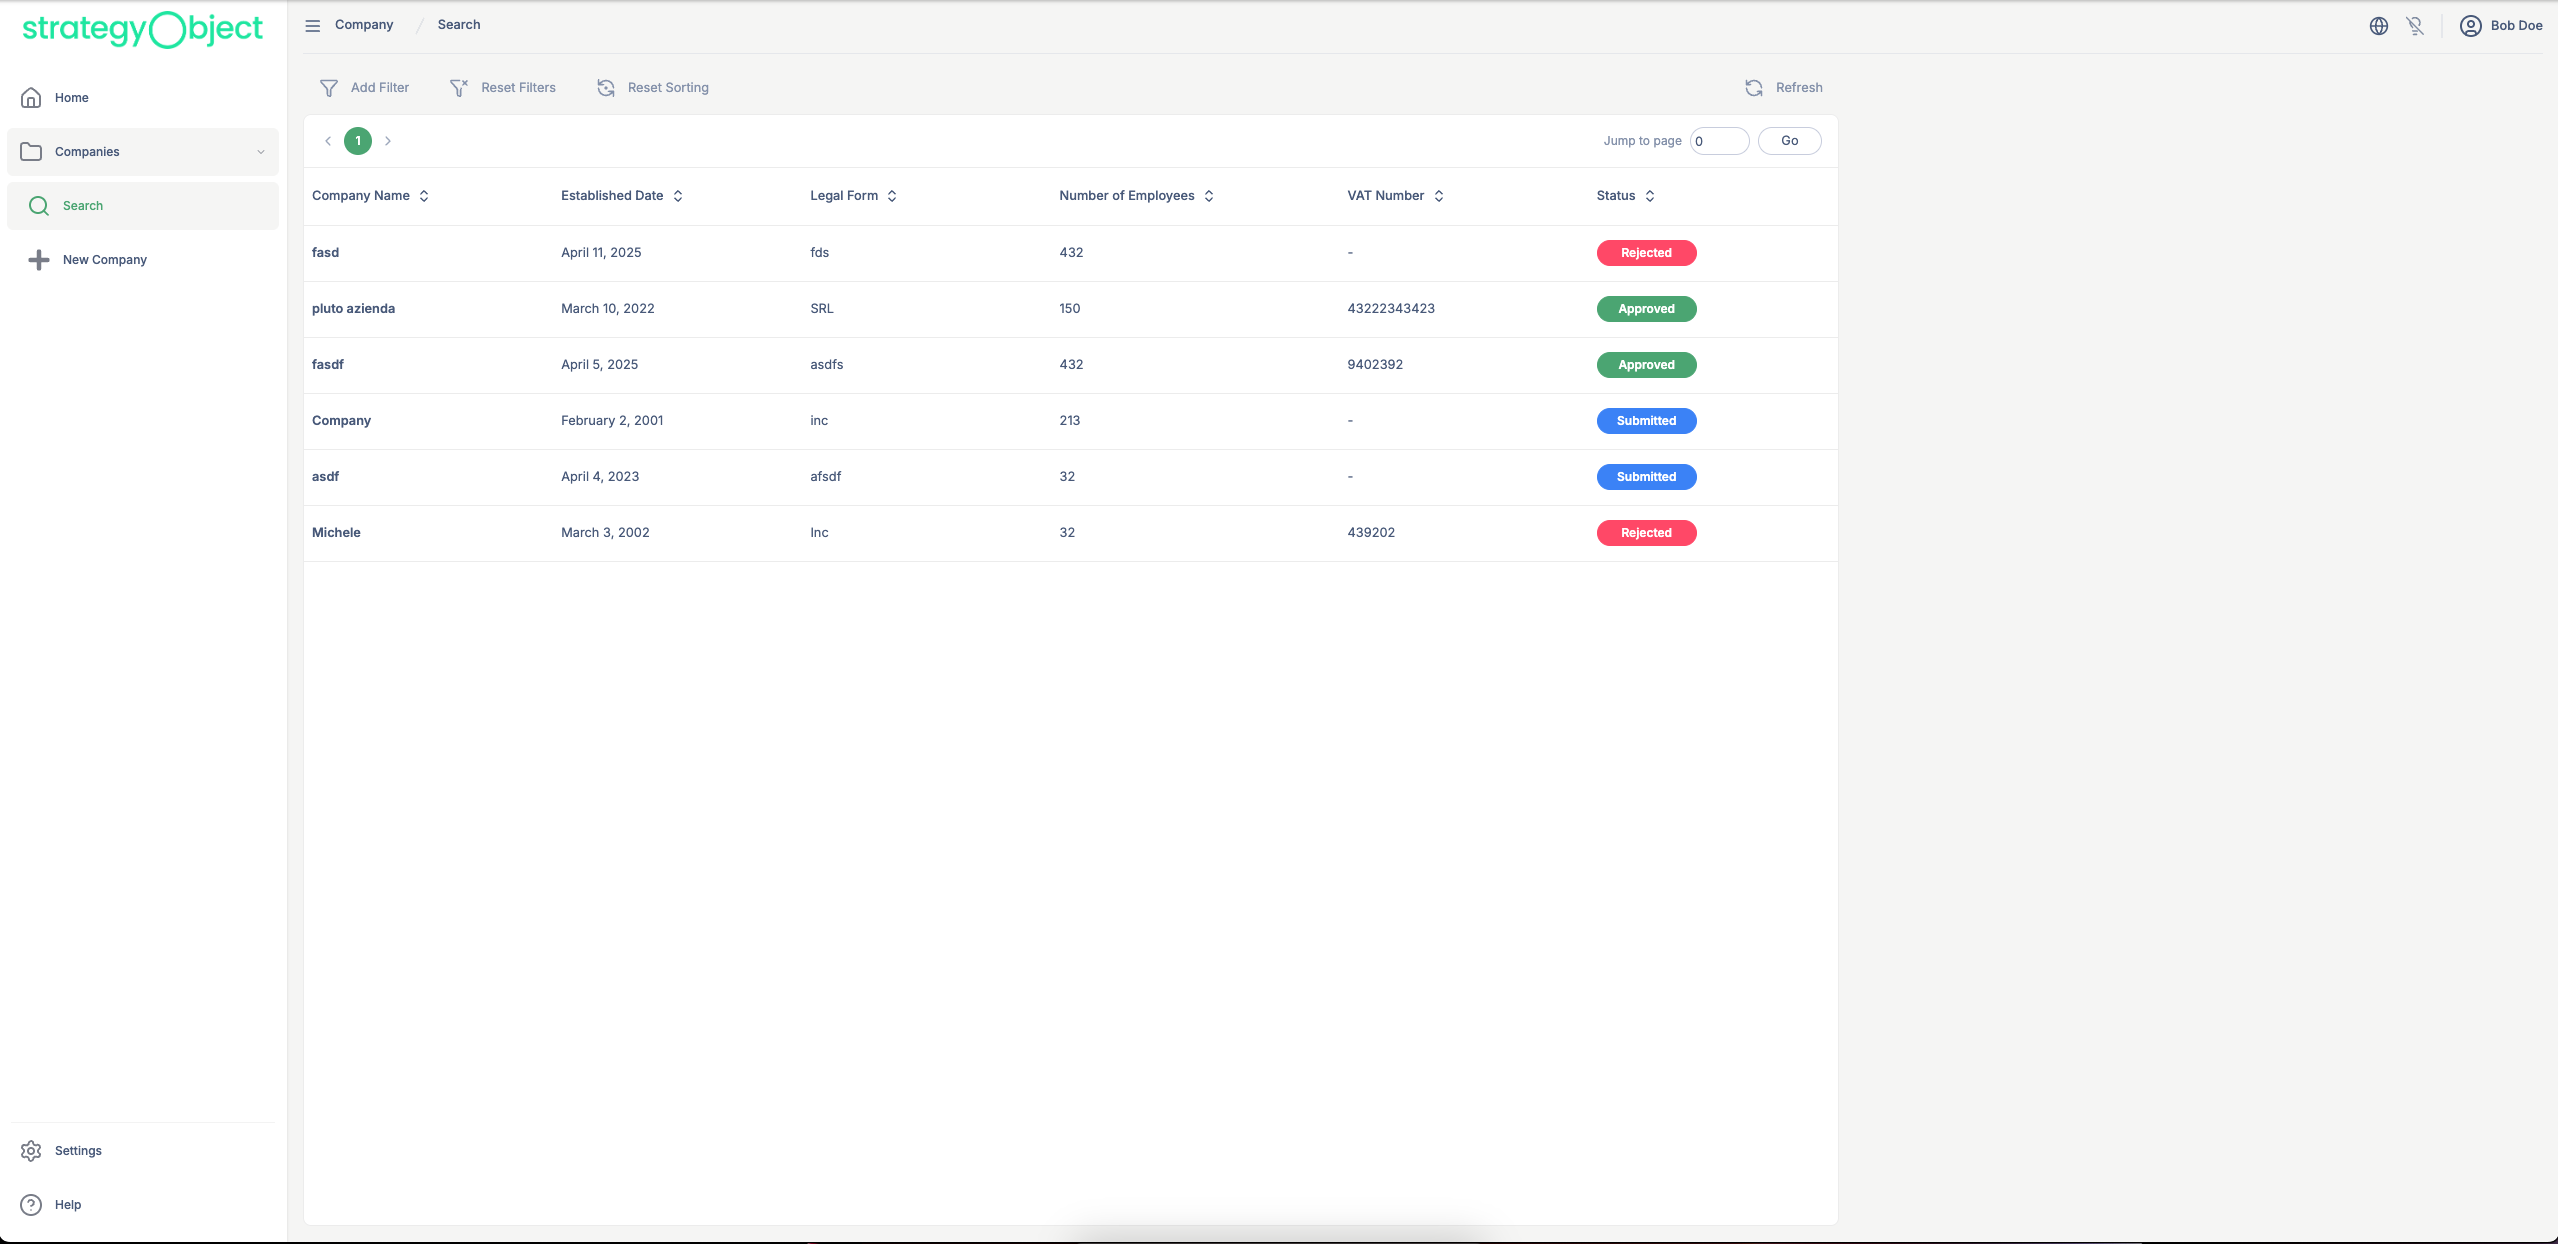This screenshot has width=2558, height=1244.
Task: Open Help in the sidebar
Action: (68, 1204)
